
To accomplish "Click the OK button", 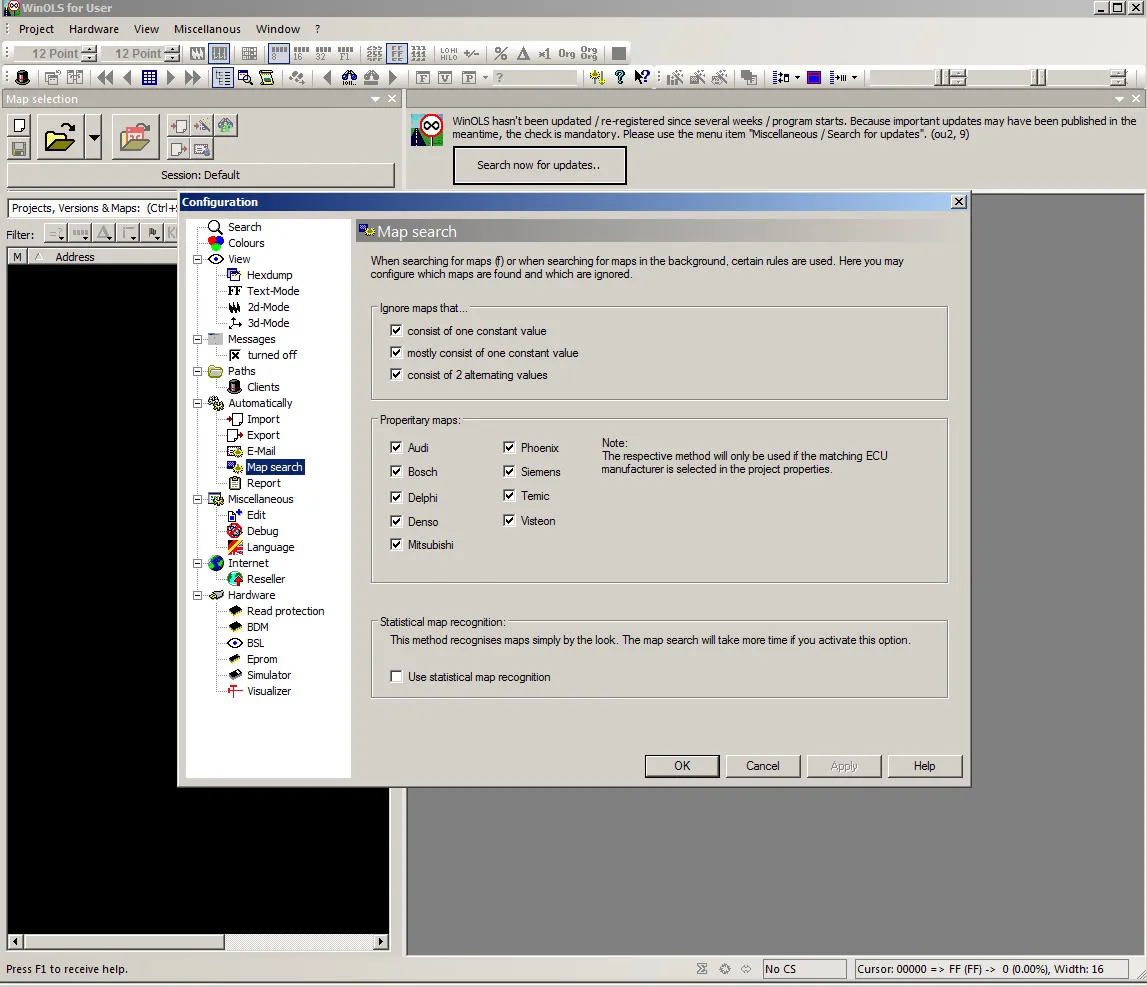I will (682, 766).
